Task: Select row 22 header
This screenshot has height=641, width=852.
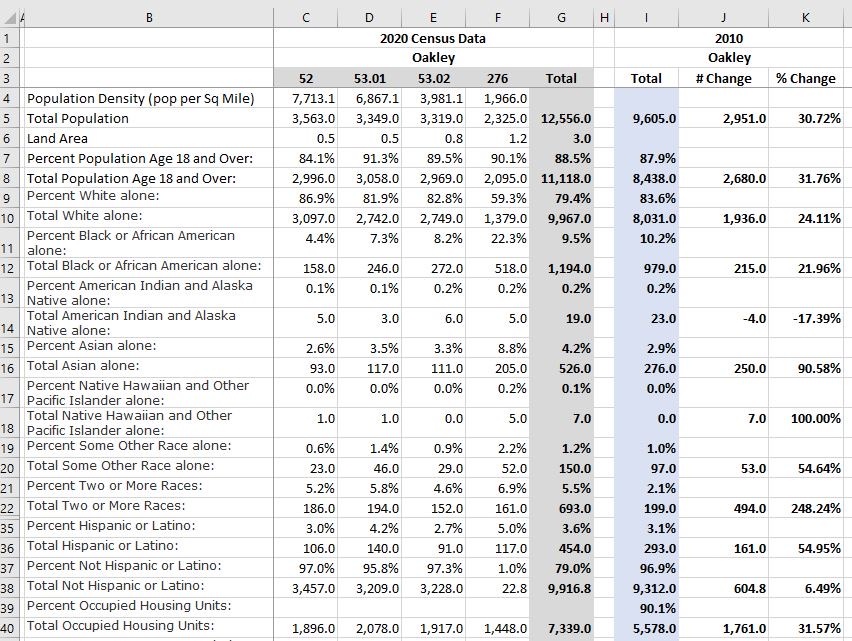Action: (8, 508)
